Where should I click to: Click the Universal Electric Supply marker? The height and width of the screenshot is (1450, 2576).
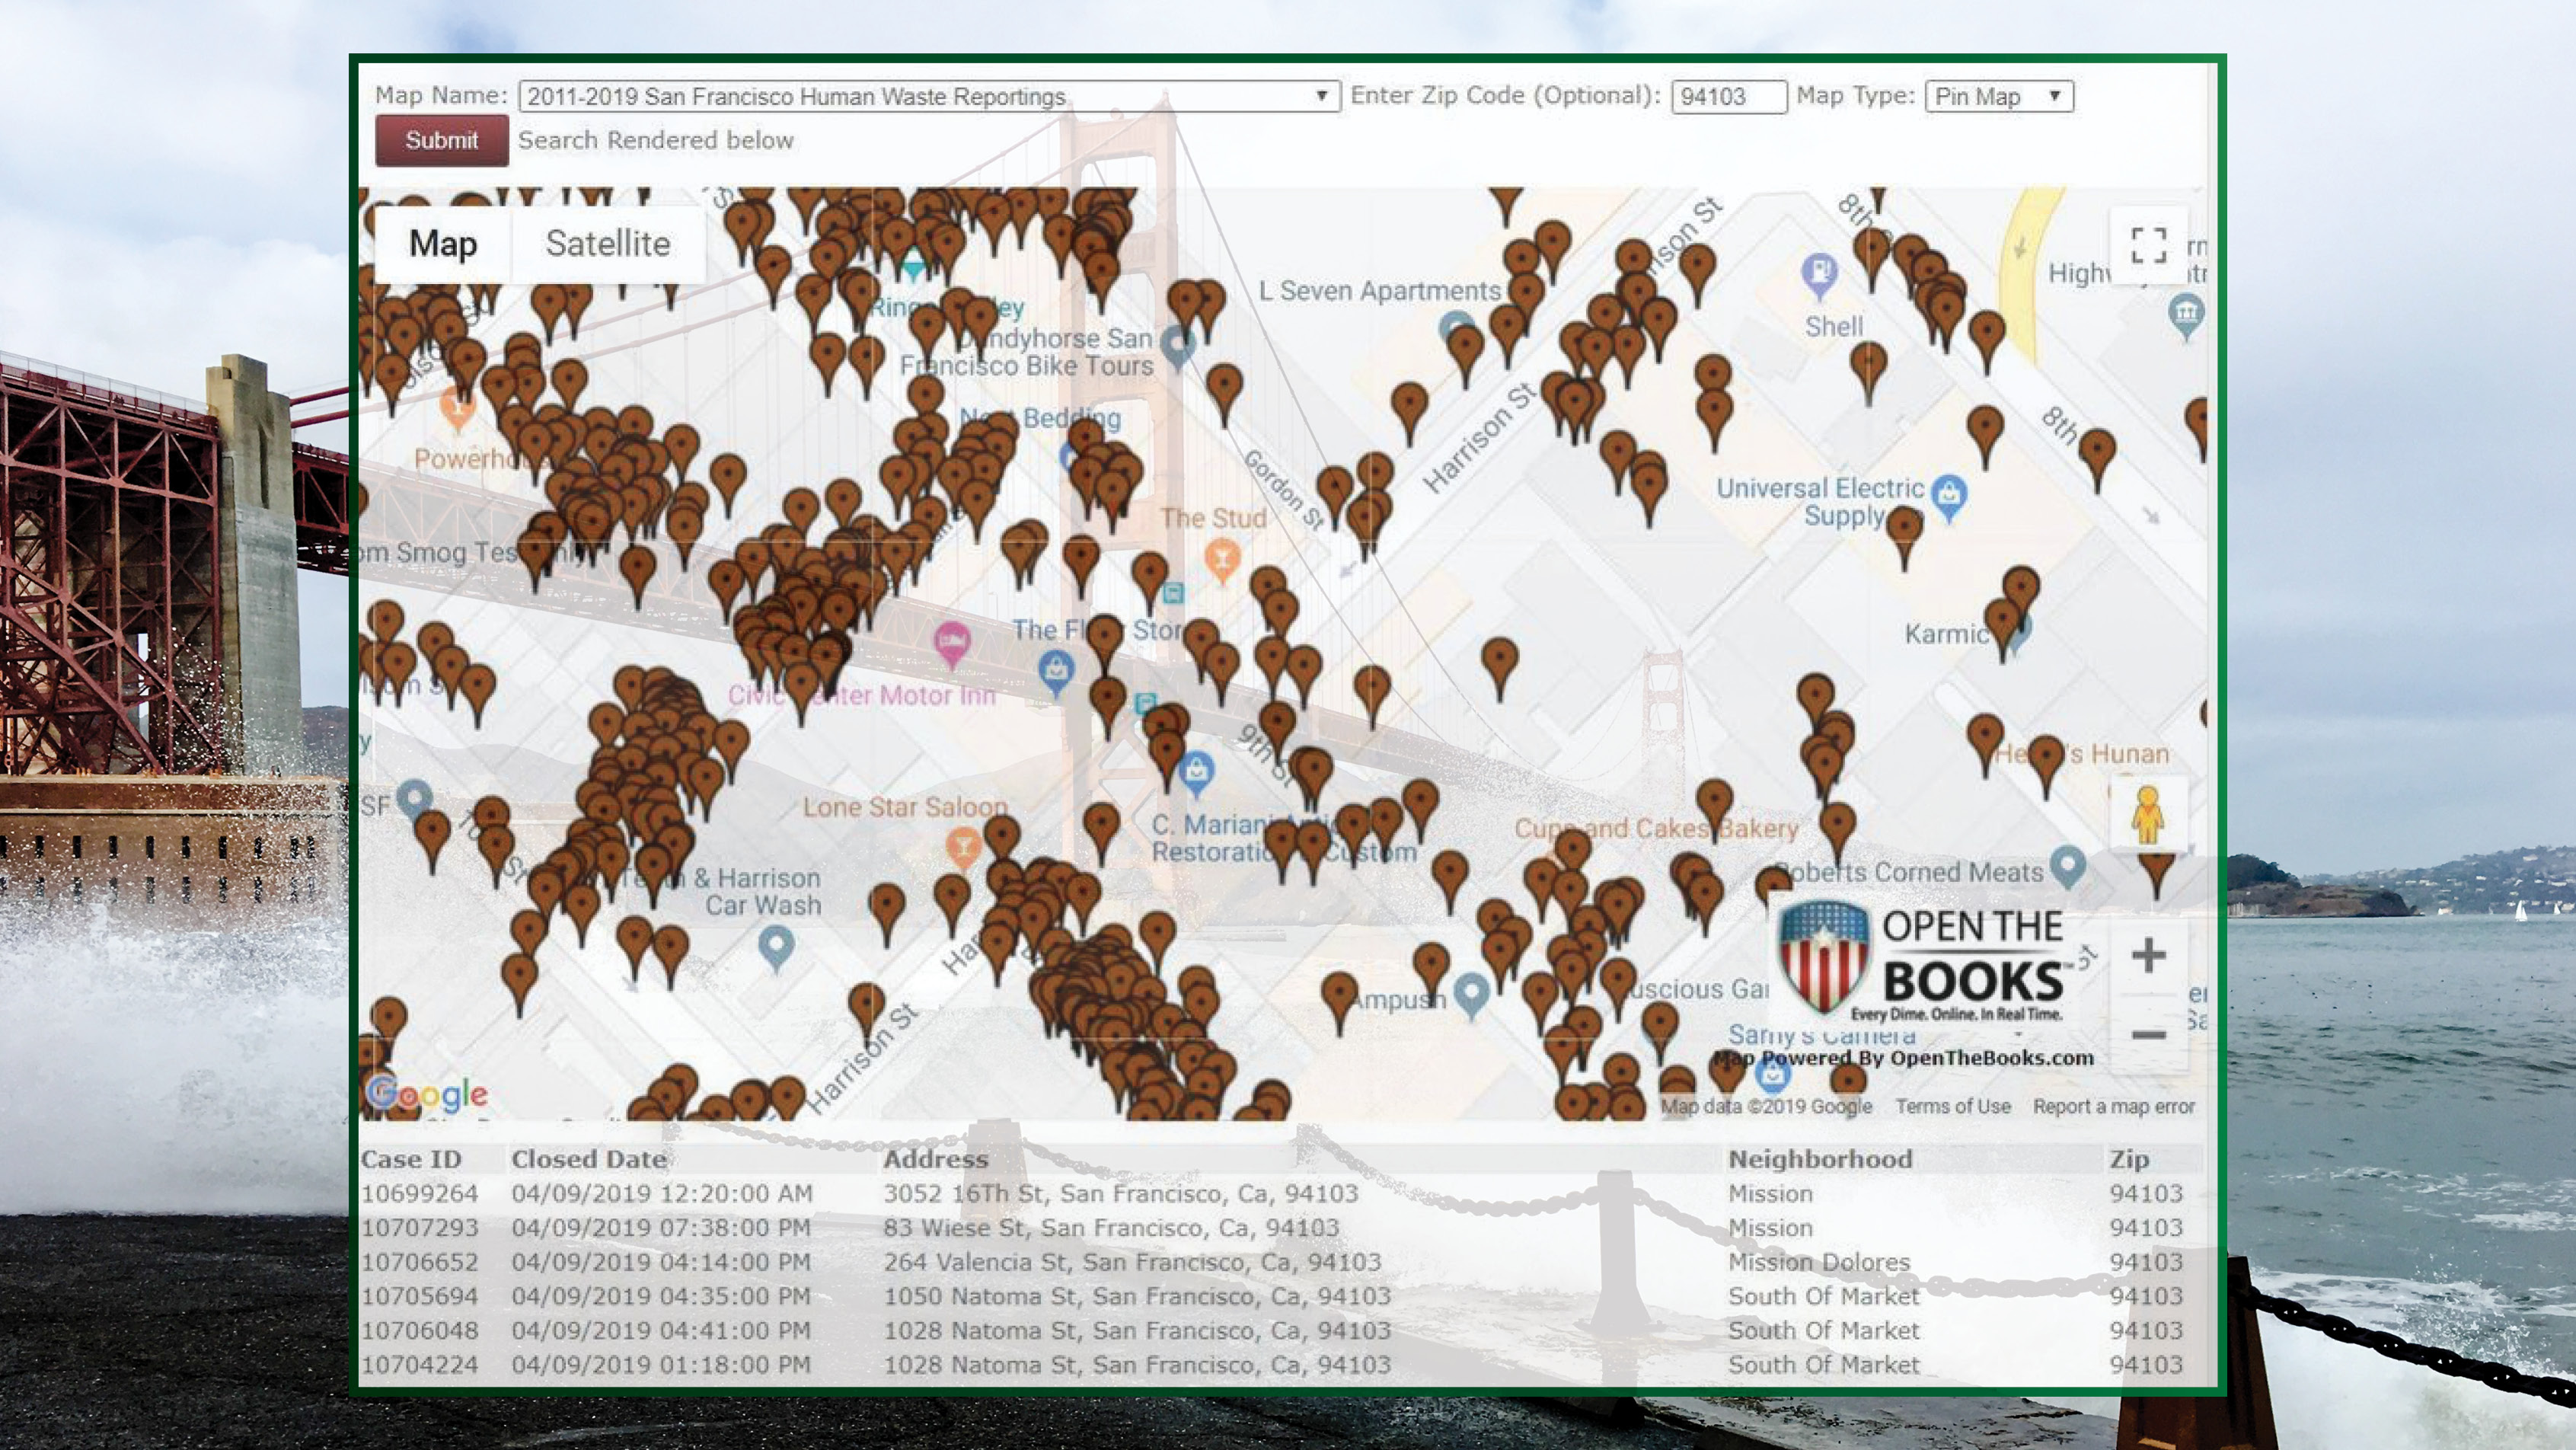(x=1948, y=493)
